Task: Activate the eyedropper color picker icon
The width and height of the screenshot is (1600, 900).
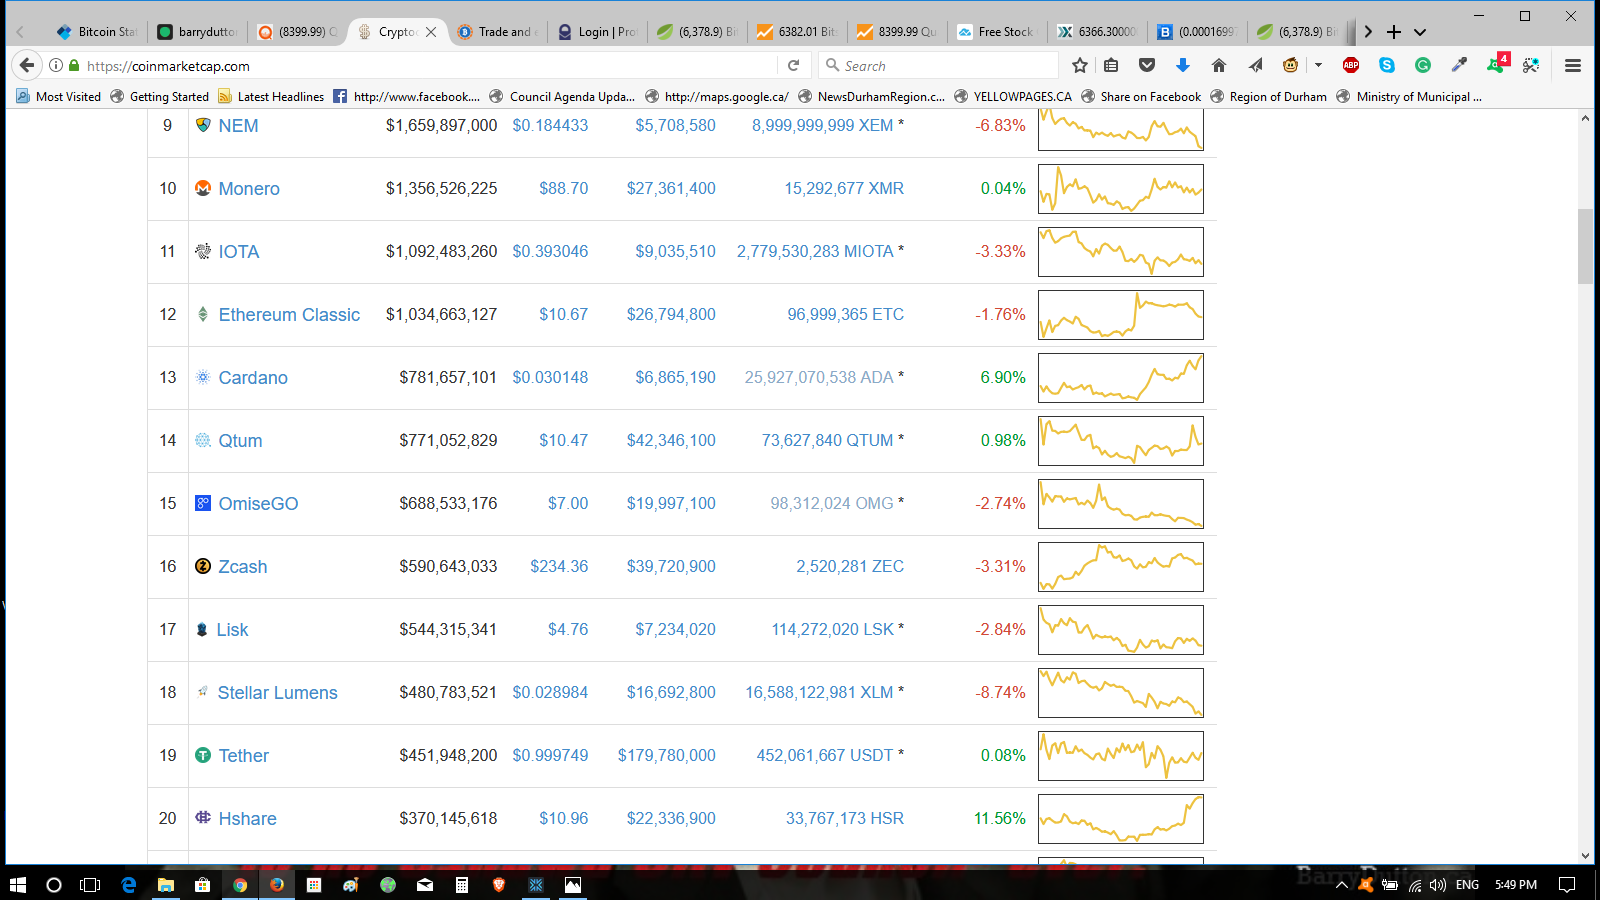Action: pos(1459,65)
